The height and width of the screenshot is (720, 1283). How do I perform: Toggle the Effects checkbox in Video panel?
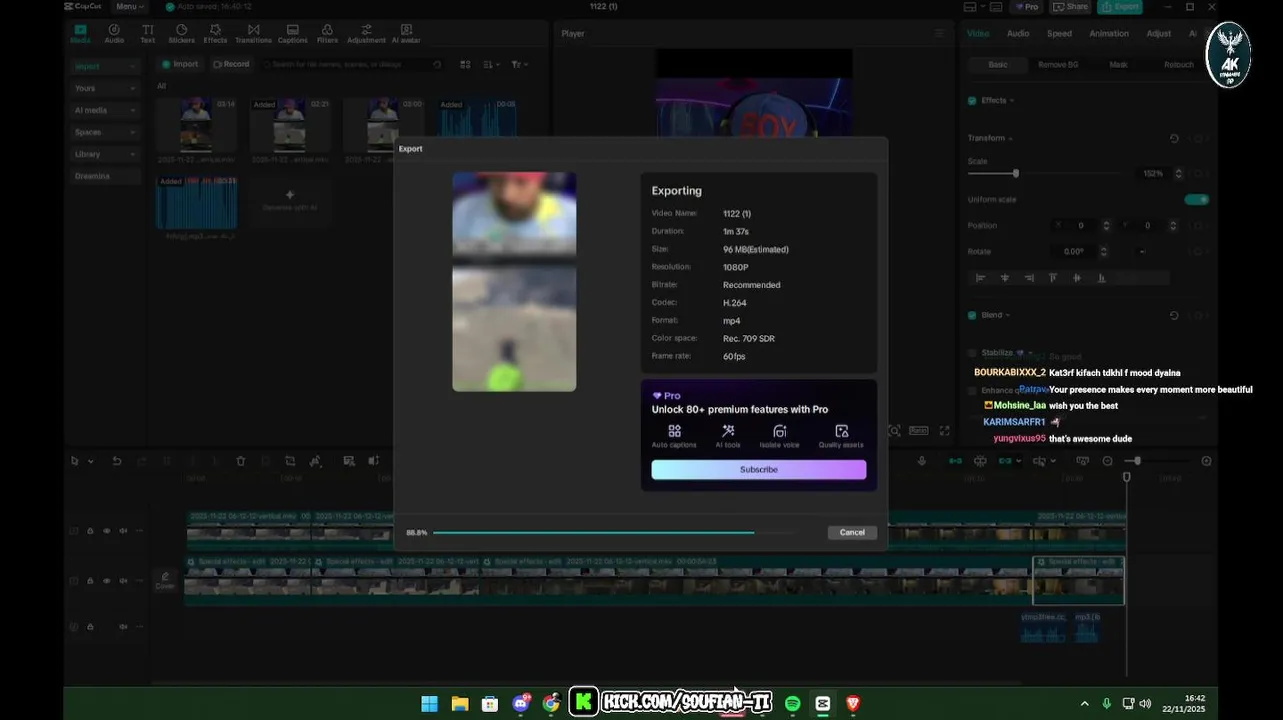972,100
